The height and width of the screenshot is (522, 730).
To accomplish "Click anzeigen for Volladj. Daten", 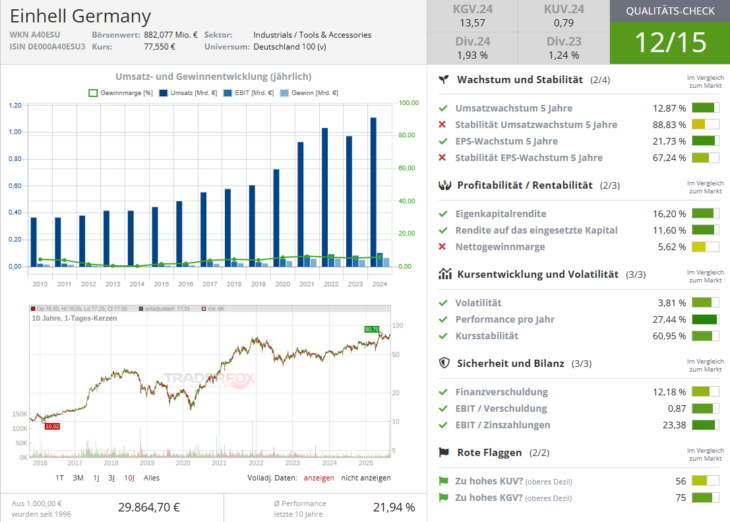I will 319,478.
